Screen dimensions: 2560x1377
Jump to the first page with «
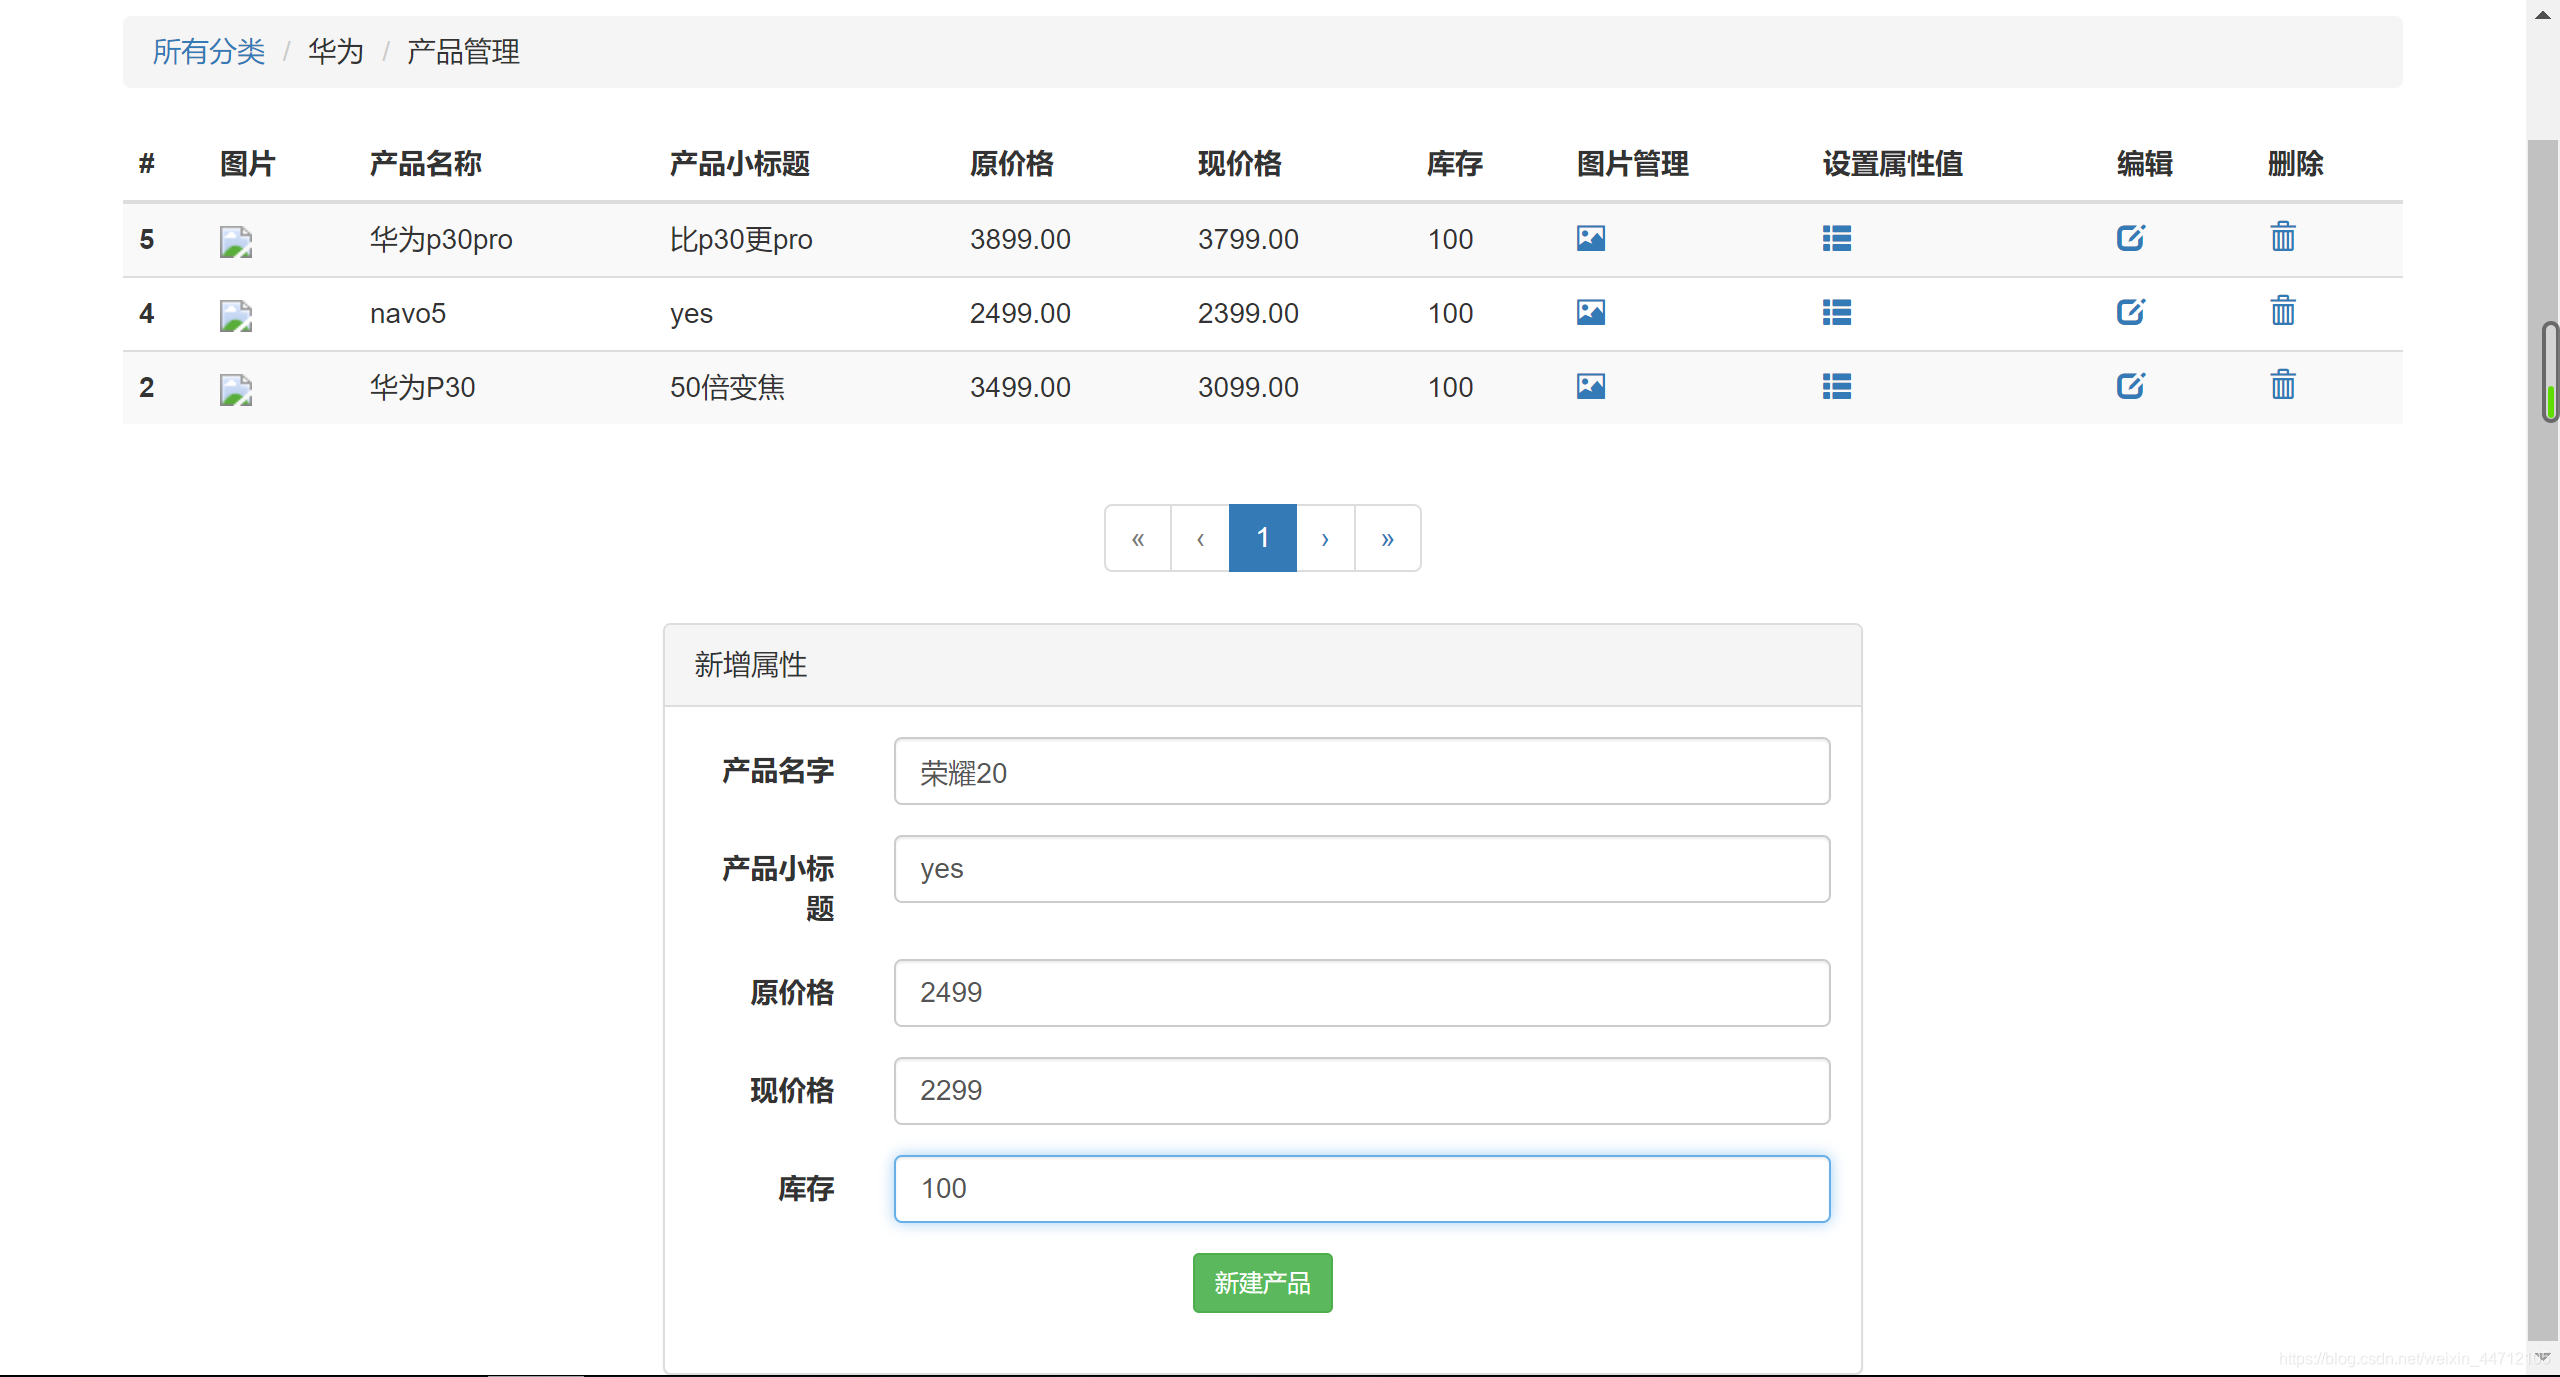tap(1137, 538)
